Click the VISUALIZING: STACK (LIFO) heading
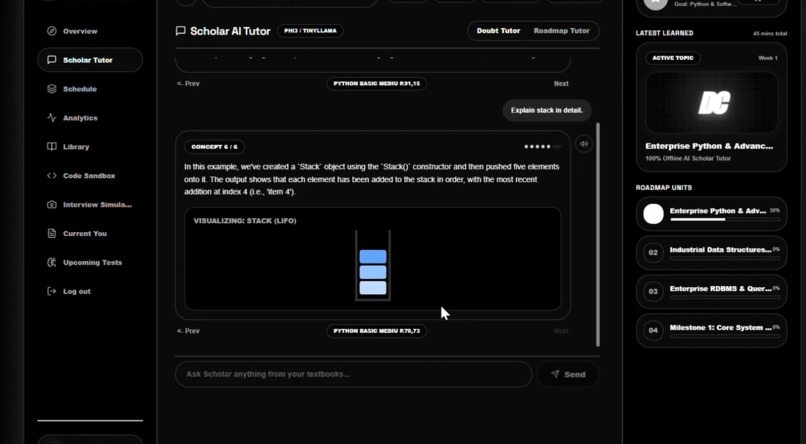Viewport: 806px width, 444px height. 245,221
